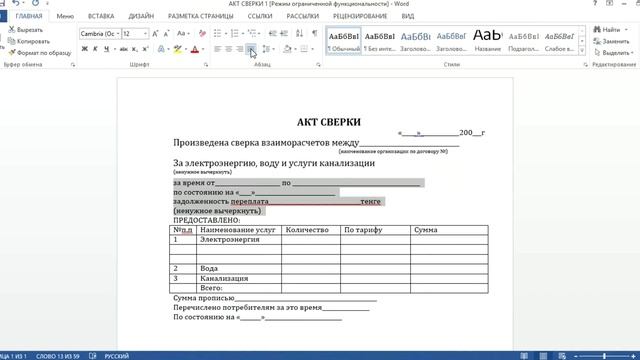Open the ВСТАВКА ribbon tab
The image size is (640, 360).
101,16
